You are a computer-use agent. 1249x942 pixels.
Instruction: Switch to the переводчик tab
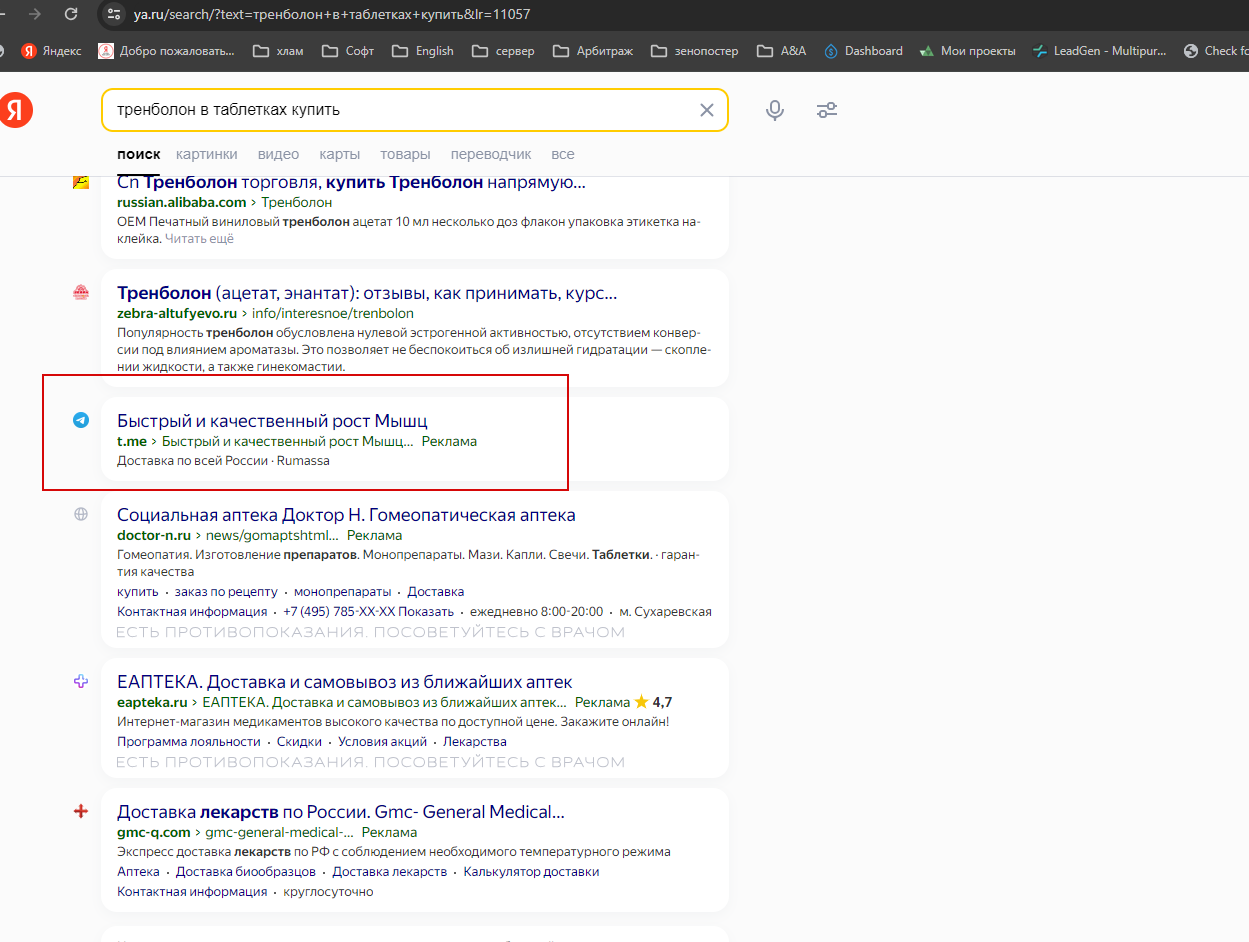click(x=490, y=154)
